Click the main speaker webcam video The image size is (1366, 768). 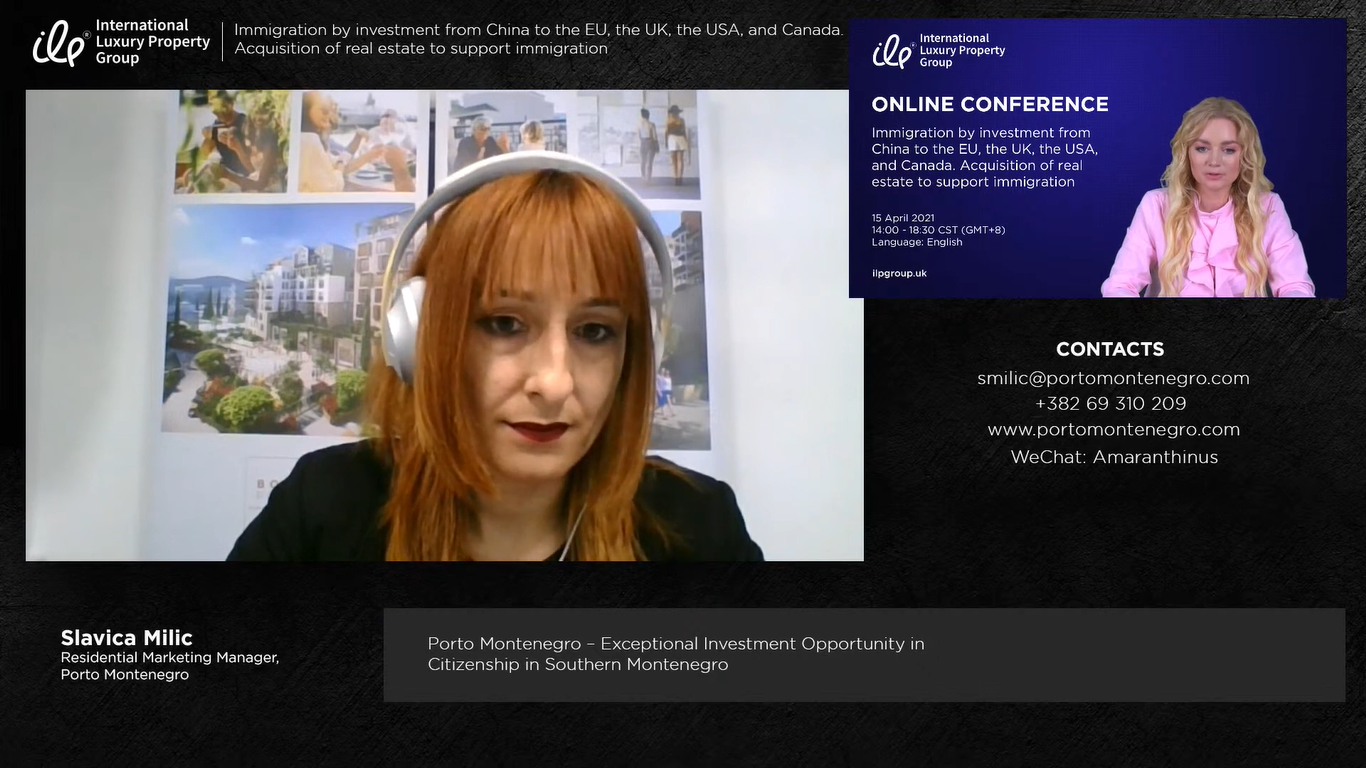pyautogui.click(x=520, y=400)
